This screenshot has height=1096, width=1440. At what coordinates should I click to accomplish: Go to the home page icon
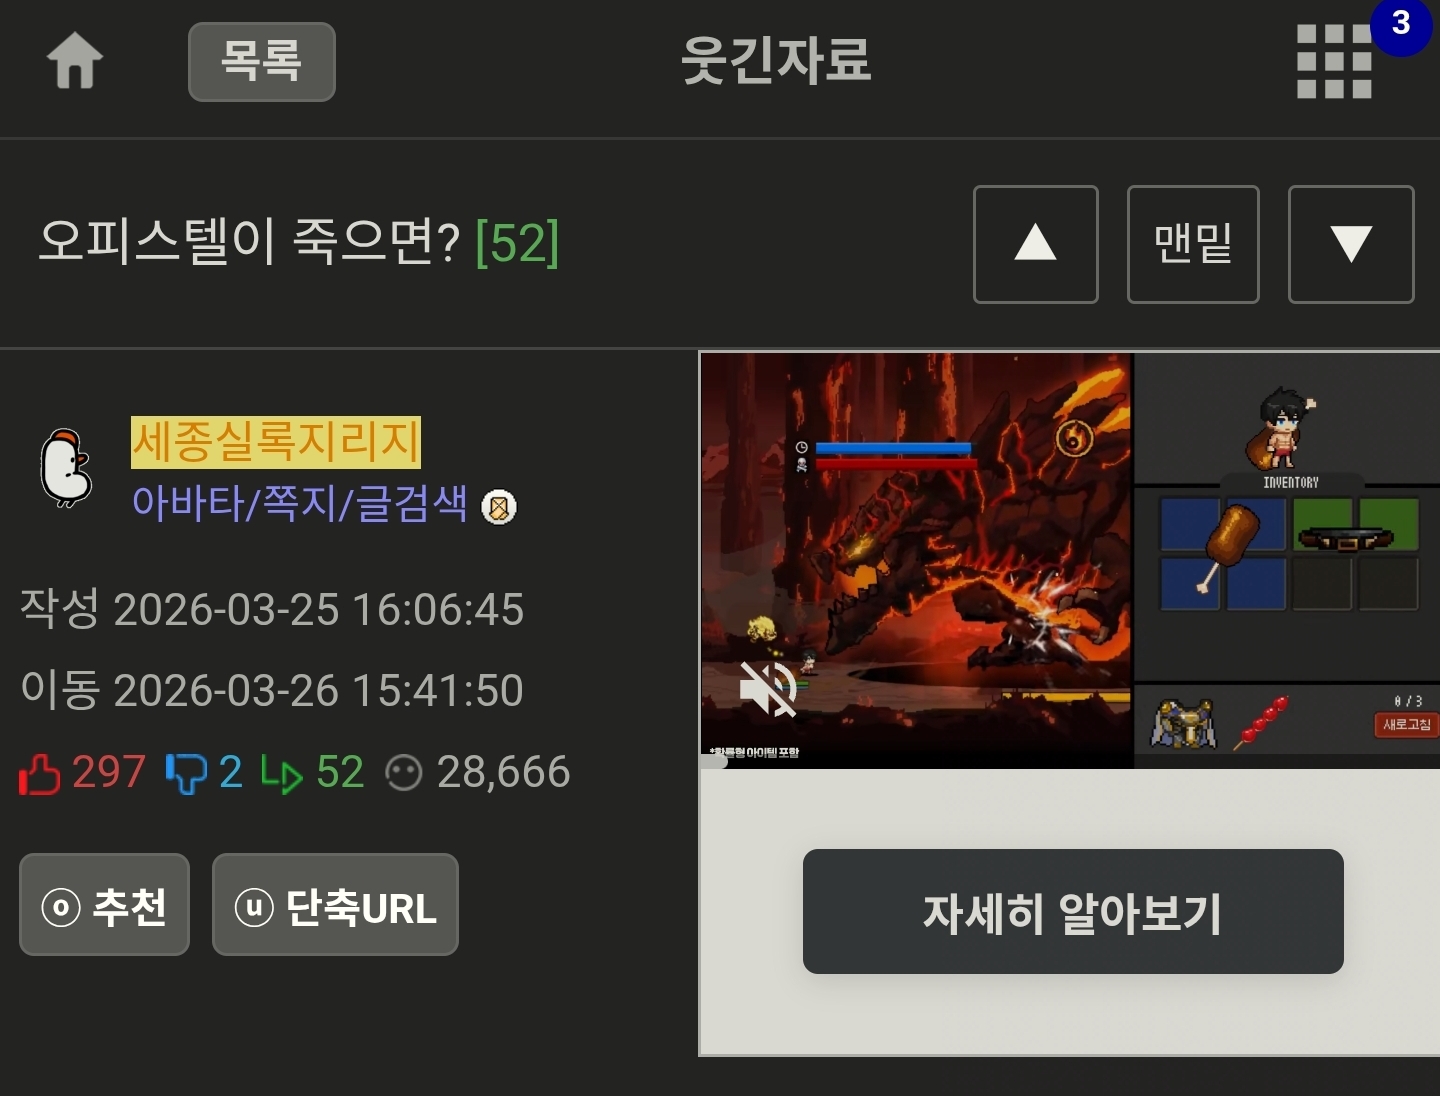coord(75,61)
